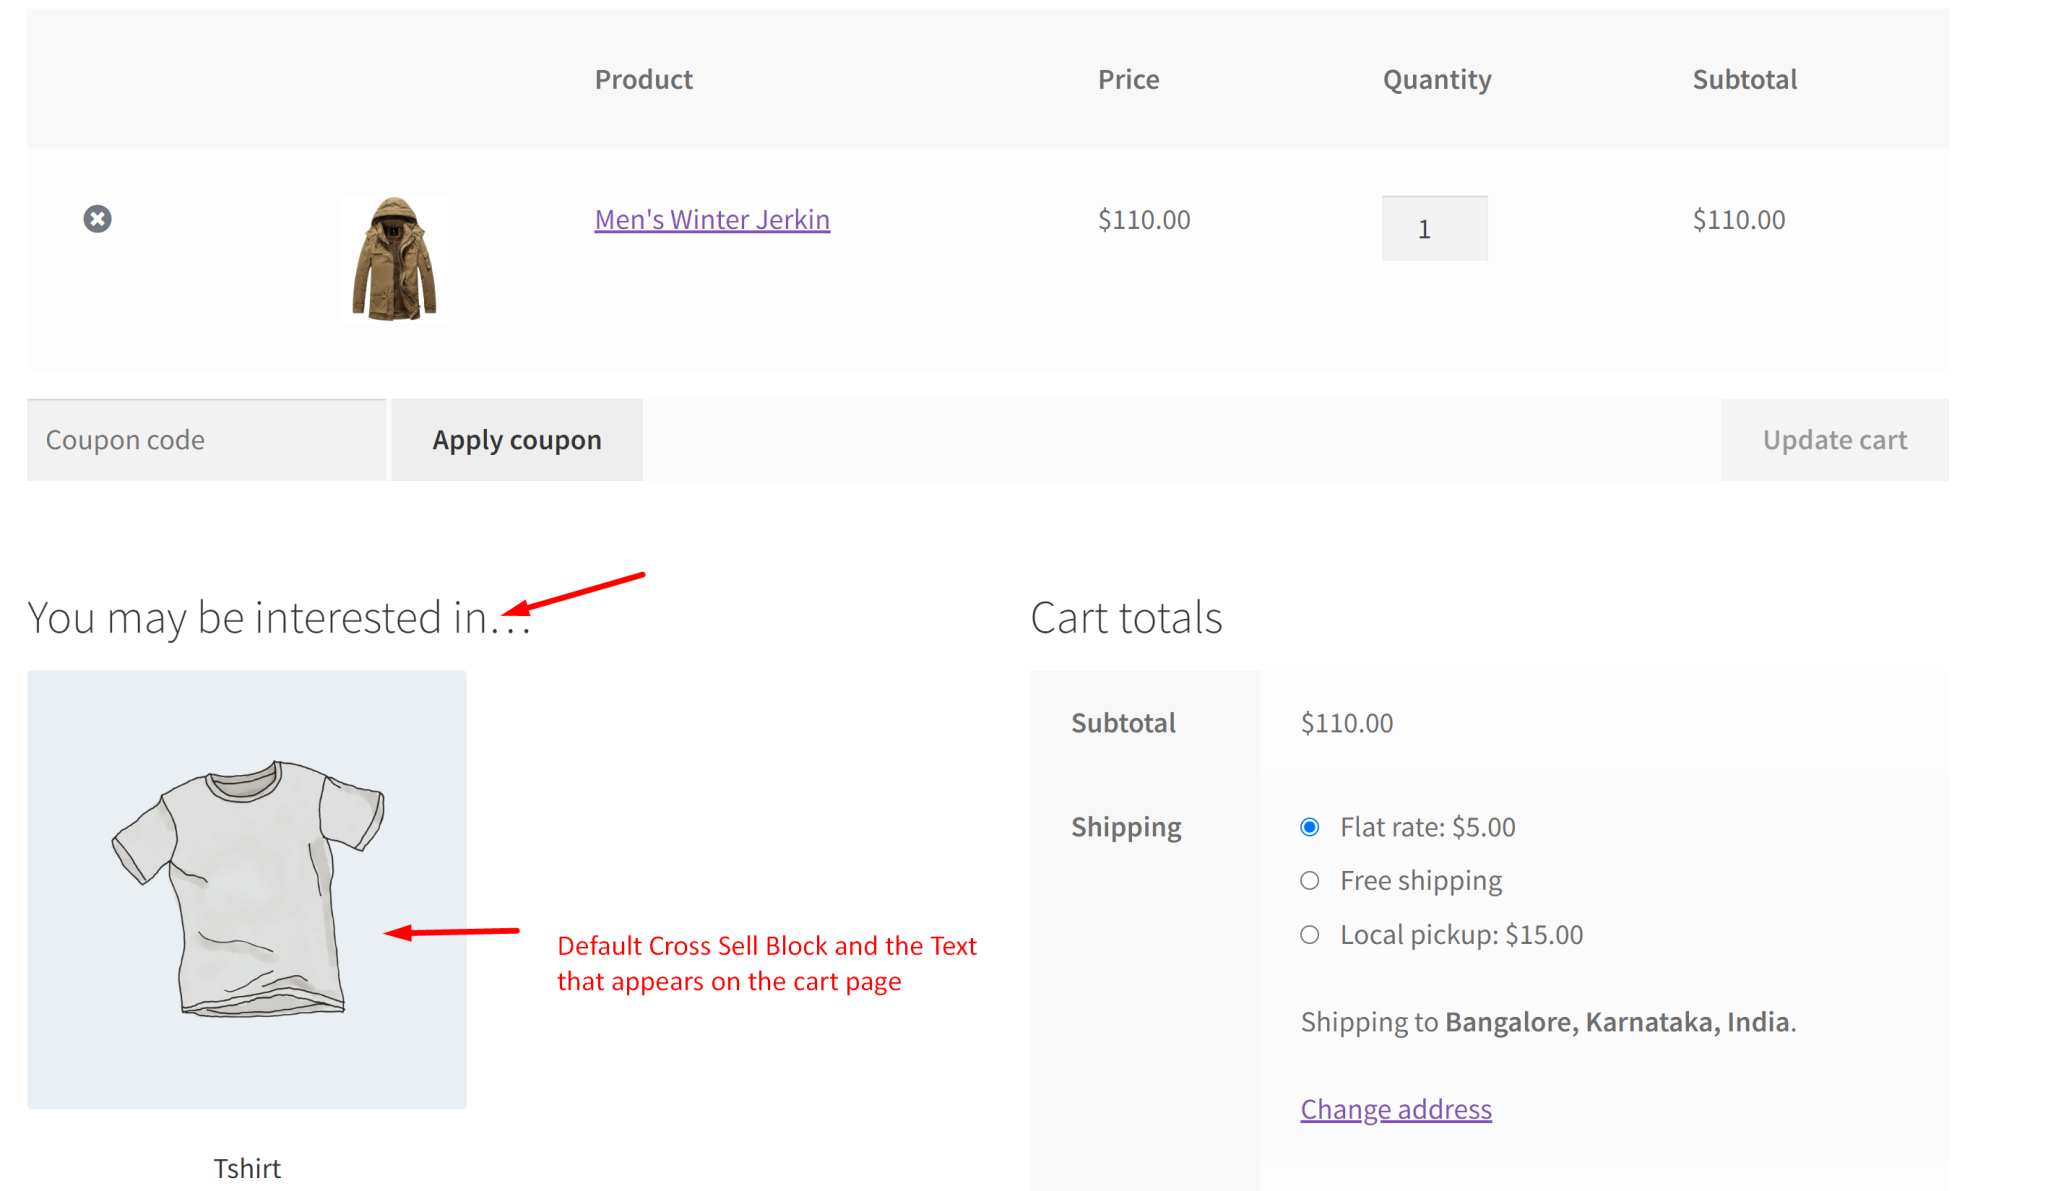Image resolution: width=2048 pixels, height=1191 pixels.
Task: Click the Quantity column header
Action: pos(1436,79)
